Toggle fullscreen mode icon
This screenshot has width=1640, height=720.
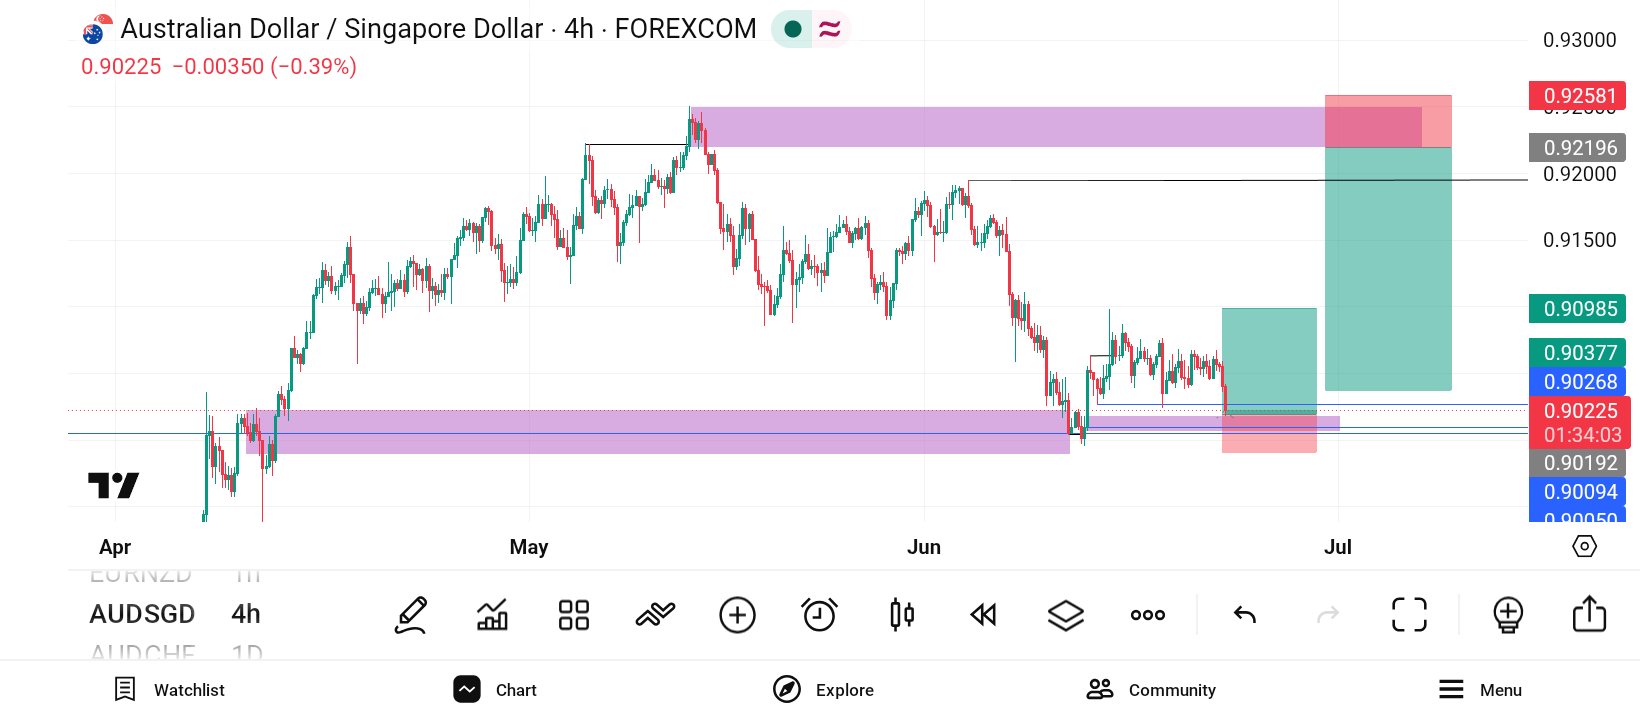coord(1410,615)
